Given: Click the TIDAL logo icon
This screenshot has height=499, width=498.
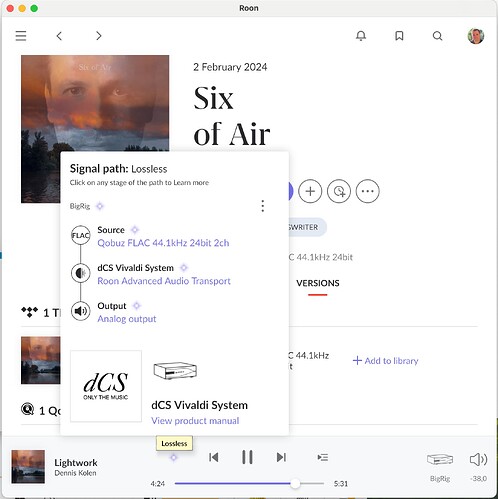Looking at the screenshot, I should [x=29, y=312].
